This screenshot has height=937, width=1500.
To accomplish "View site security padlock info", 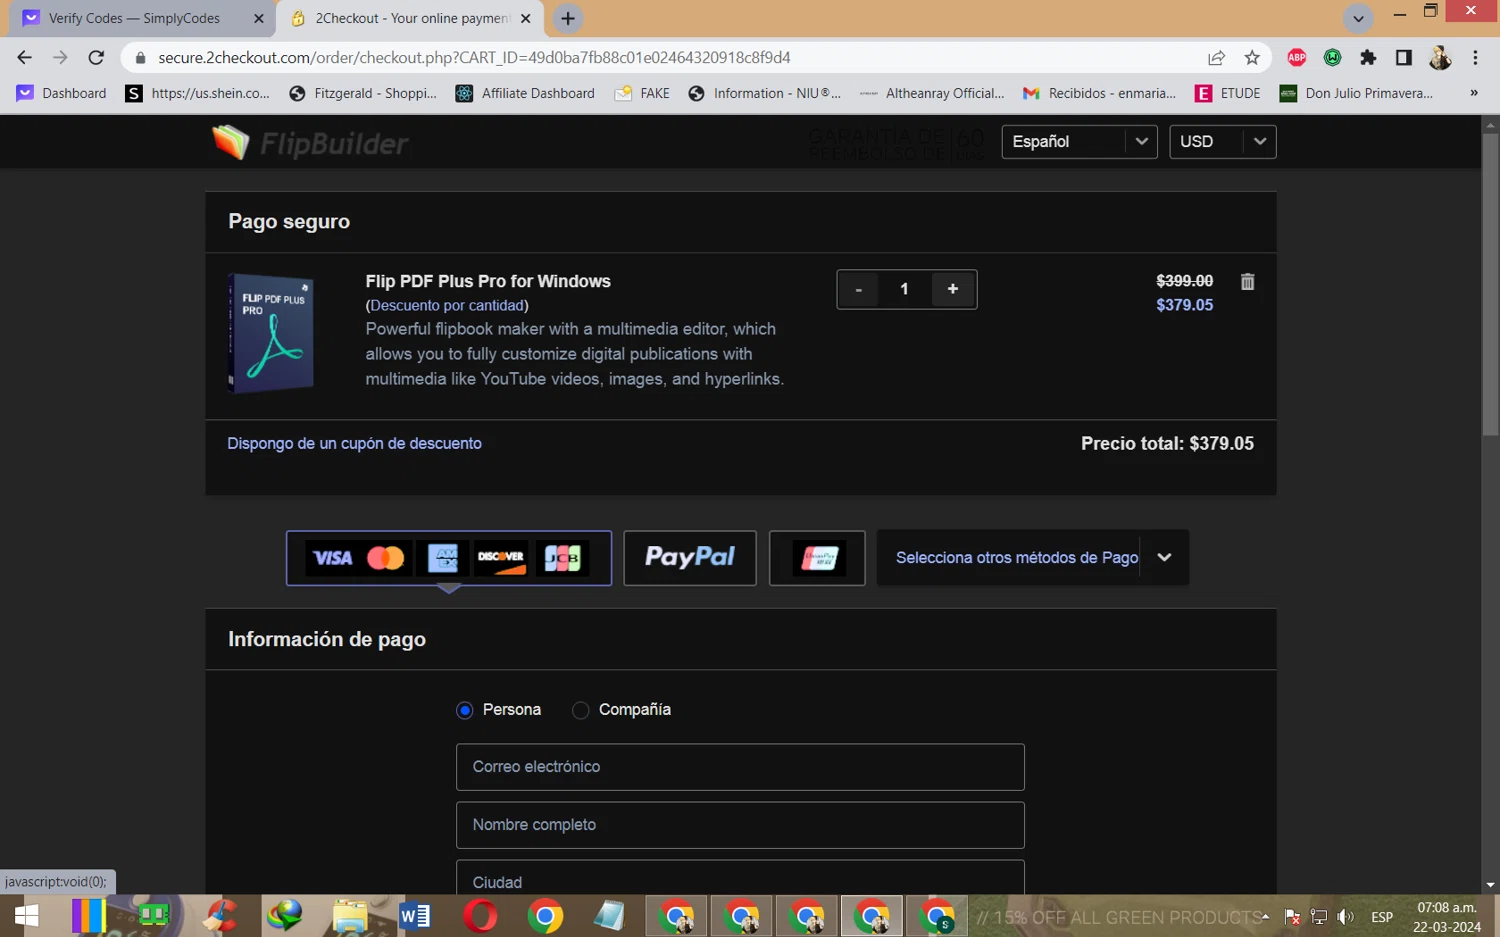I will tap(140, 58).
